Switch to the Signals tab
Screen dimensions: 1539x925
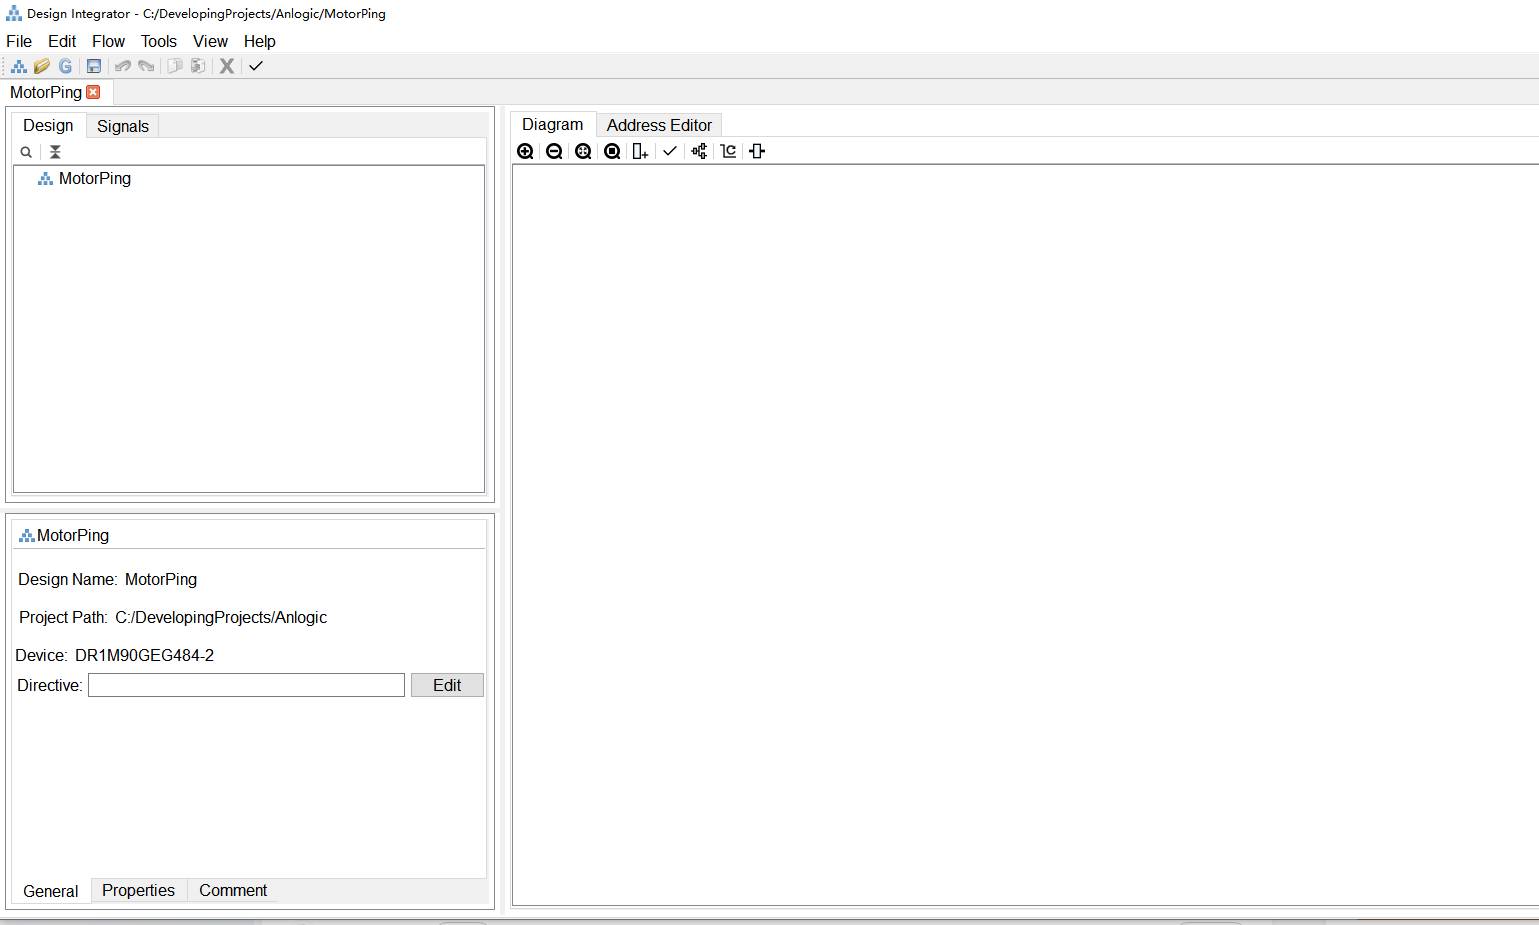pos(123,126)
